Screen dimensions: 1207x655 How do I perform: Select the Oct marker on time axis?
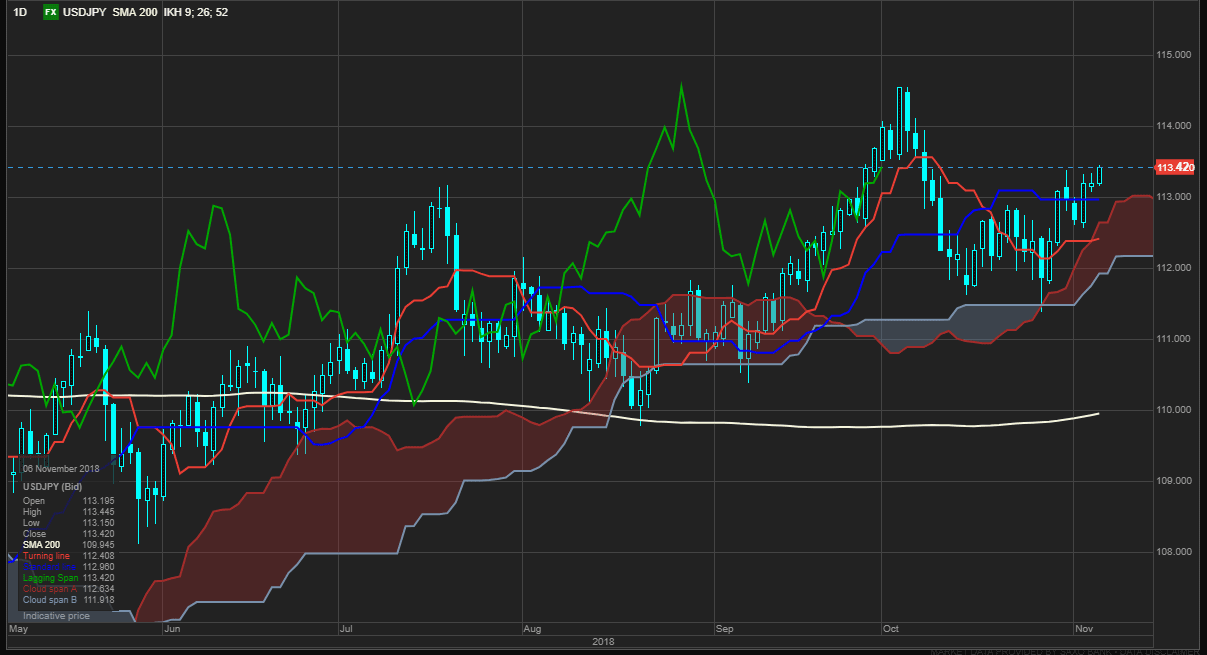tap(892, 630)
